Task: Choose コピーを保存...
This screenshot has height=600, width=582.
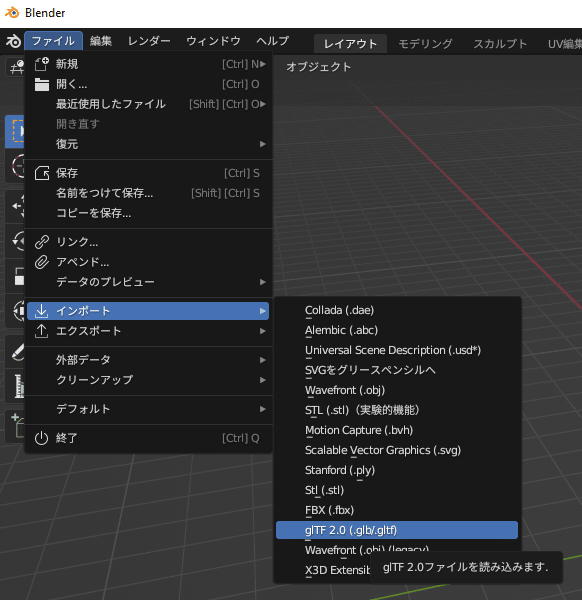Action: (x=148, y=213)
